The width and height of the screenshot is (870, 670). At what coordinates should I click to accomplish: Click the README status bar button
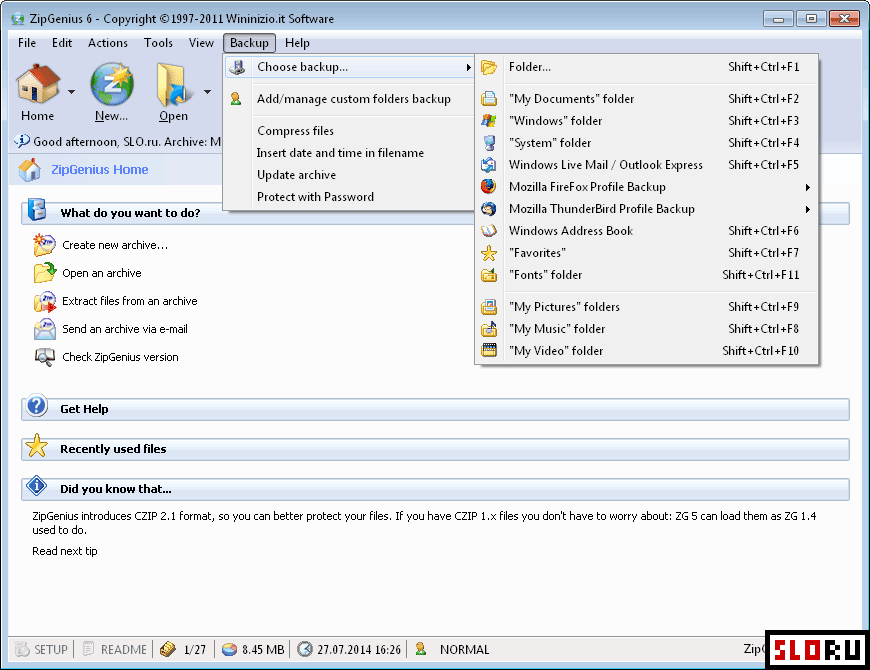[x=115, y=649]
